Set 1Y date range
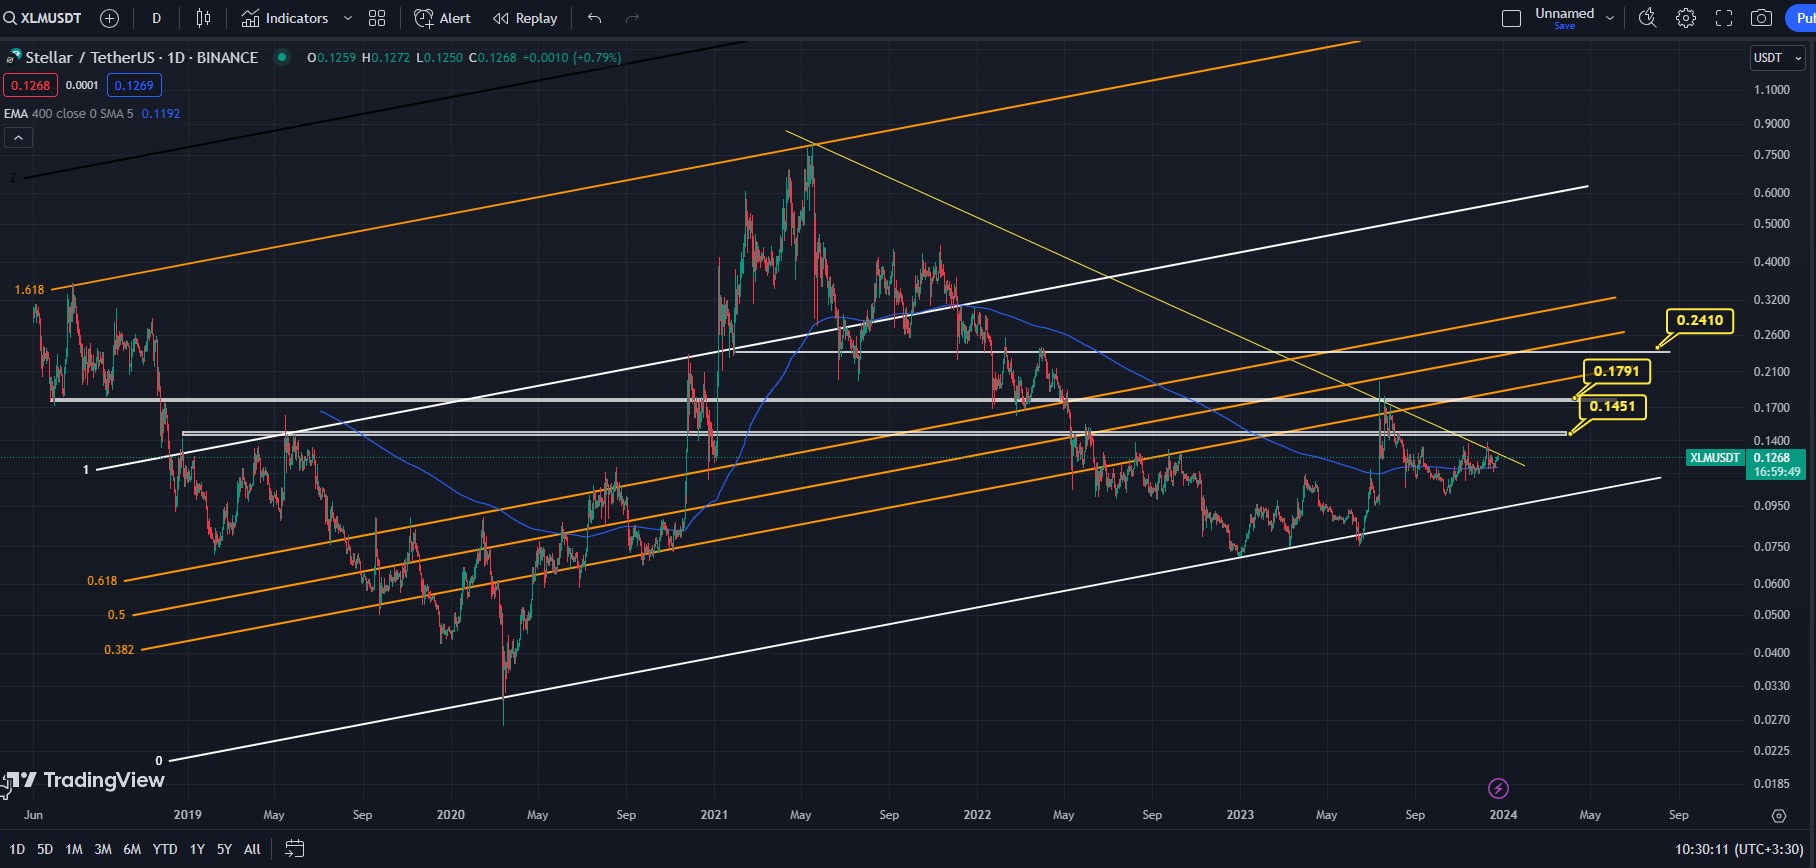 point(197,849)
